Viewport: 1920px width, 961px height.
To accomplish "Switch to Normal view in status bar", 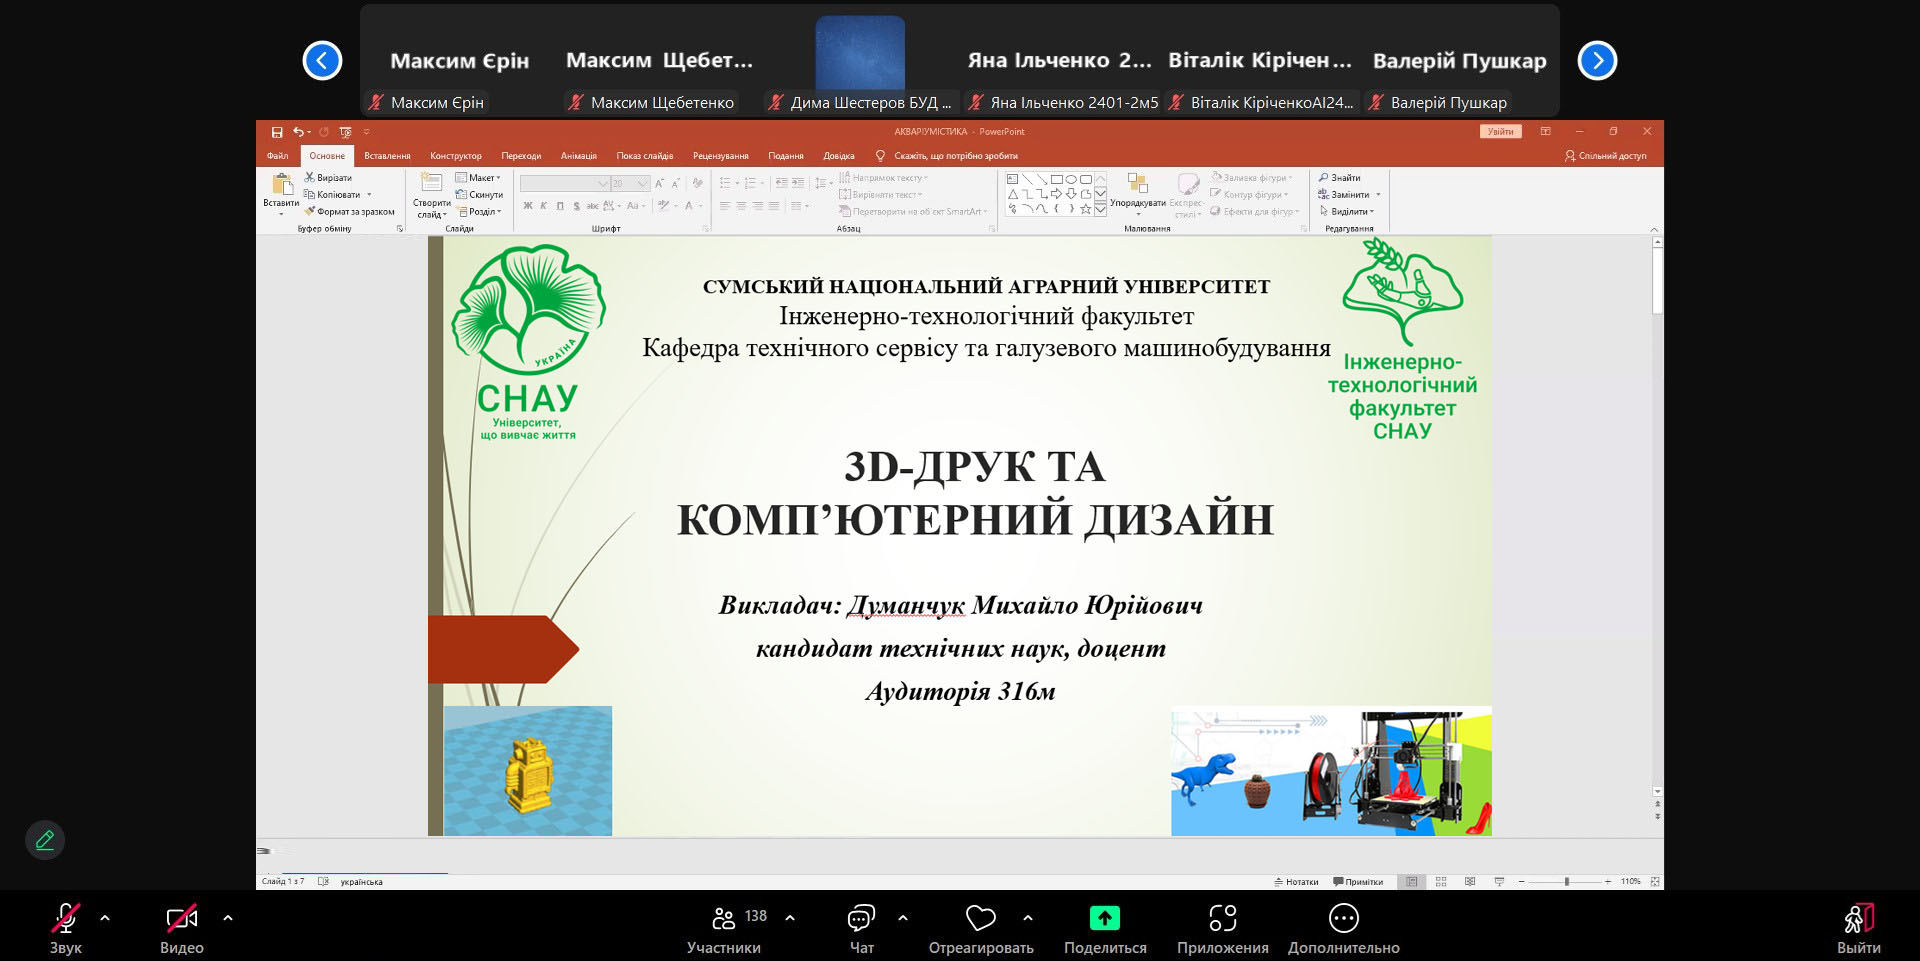I will tap(1412, 881).
